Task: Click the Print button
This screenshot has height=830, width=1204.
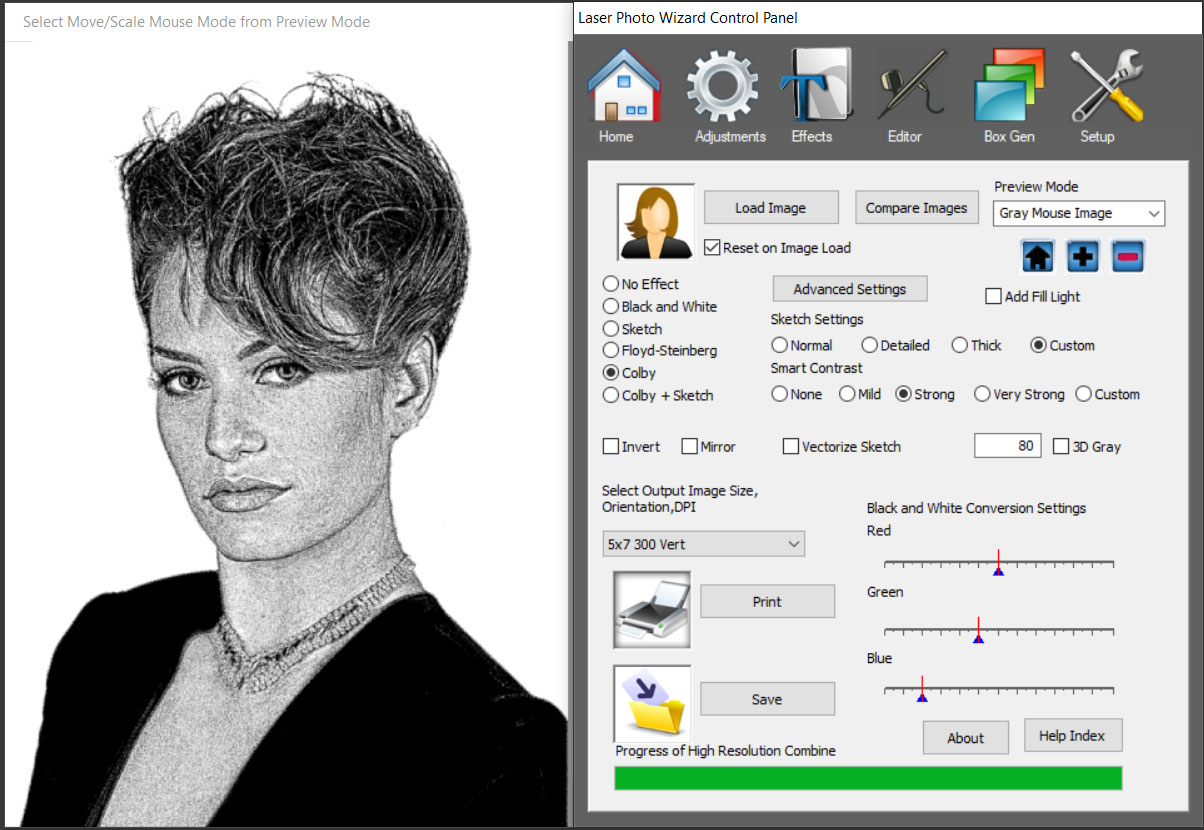Action: pos(767,602)
